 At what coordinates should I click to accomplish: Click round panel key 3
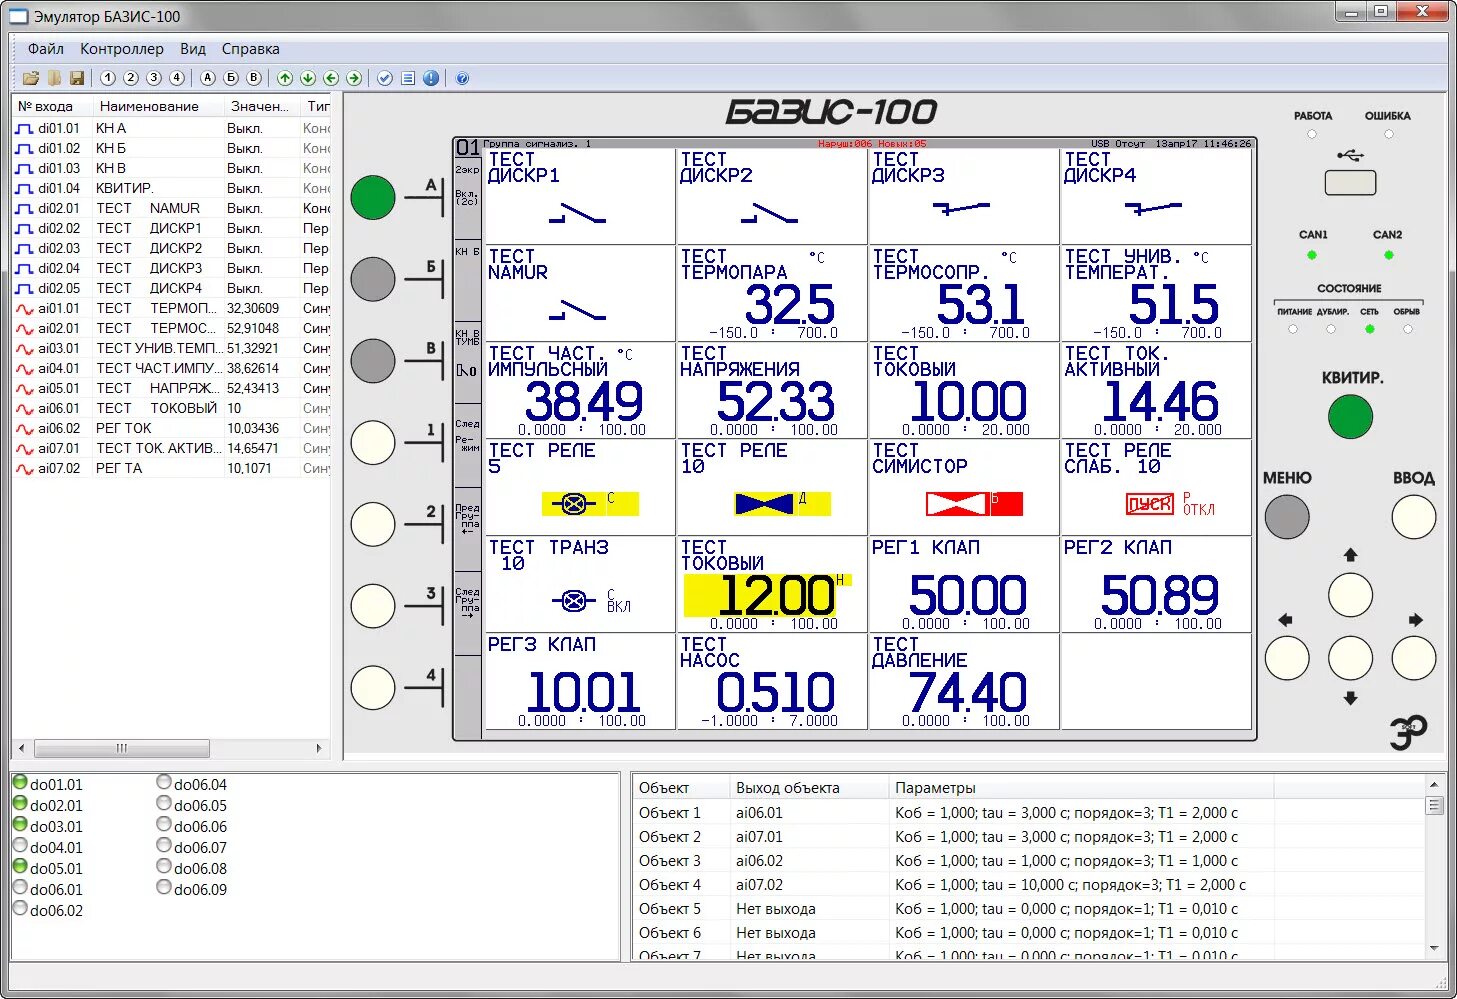(373, 606)
